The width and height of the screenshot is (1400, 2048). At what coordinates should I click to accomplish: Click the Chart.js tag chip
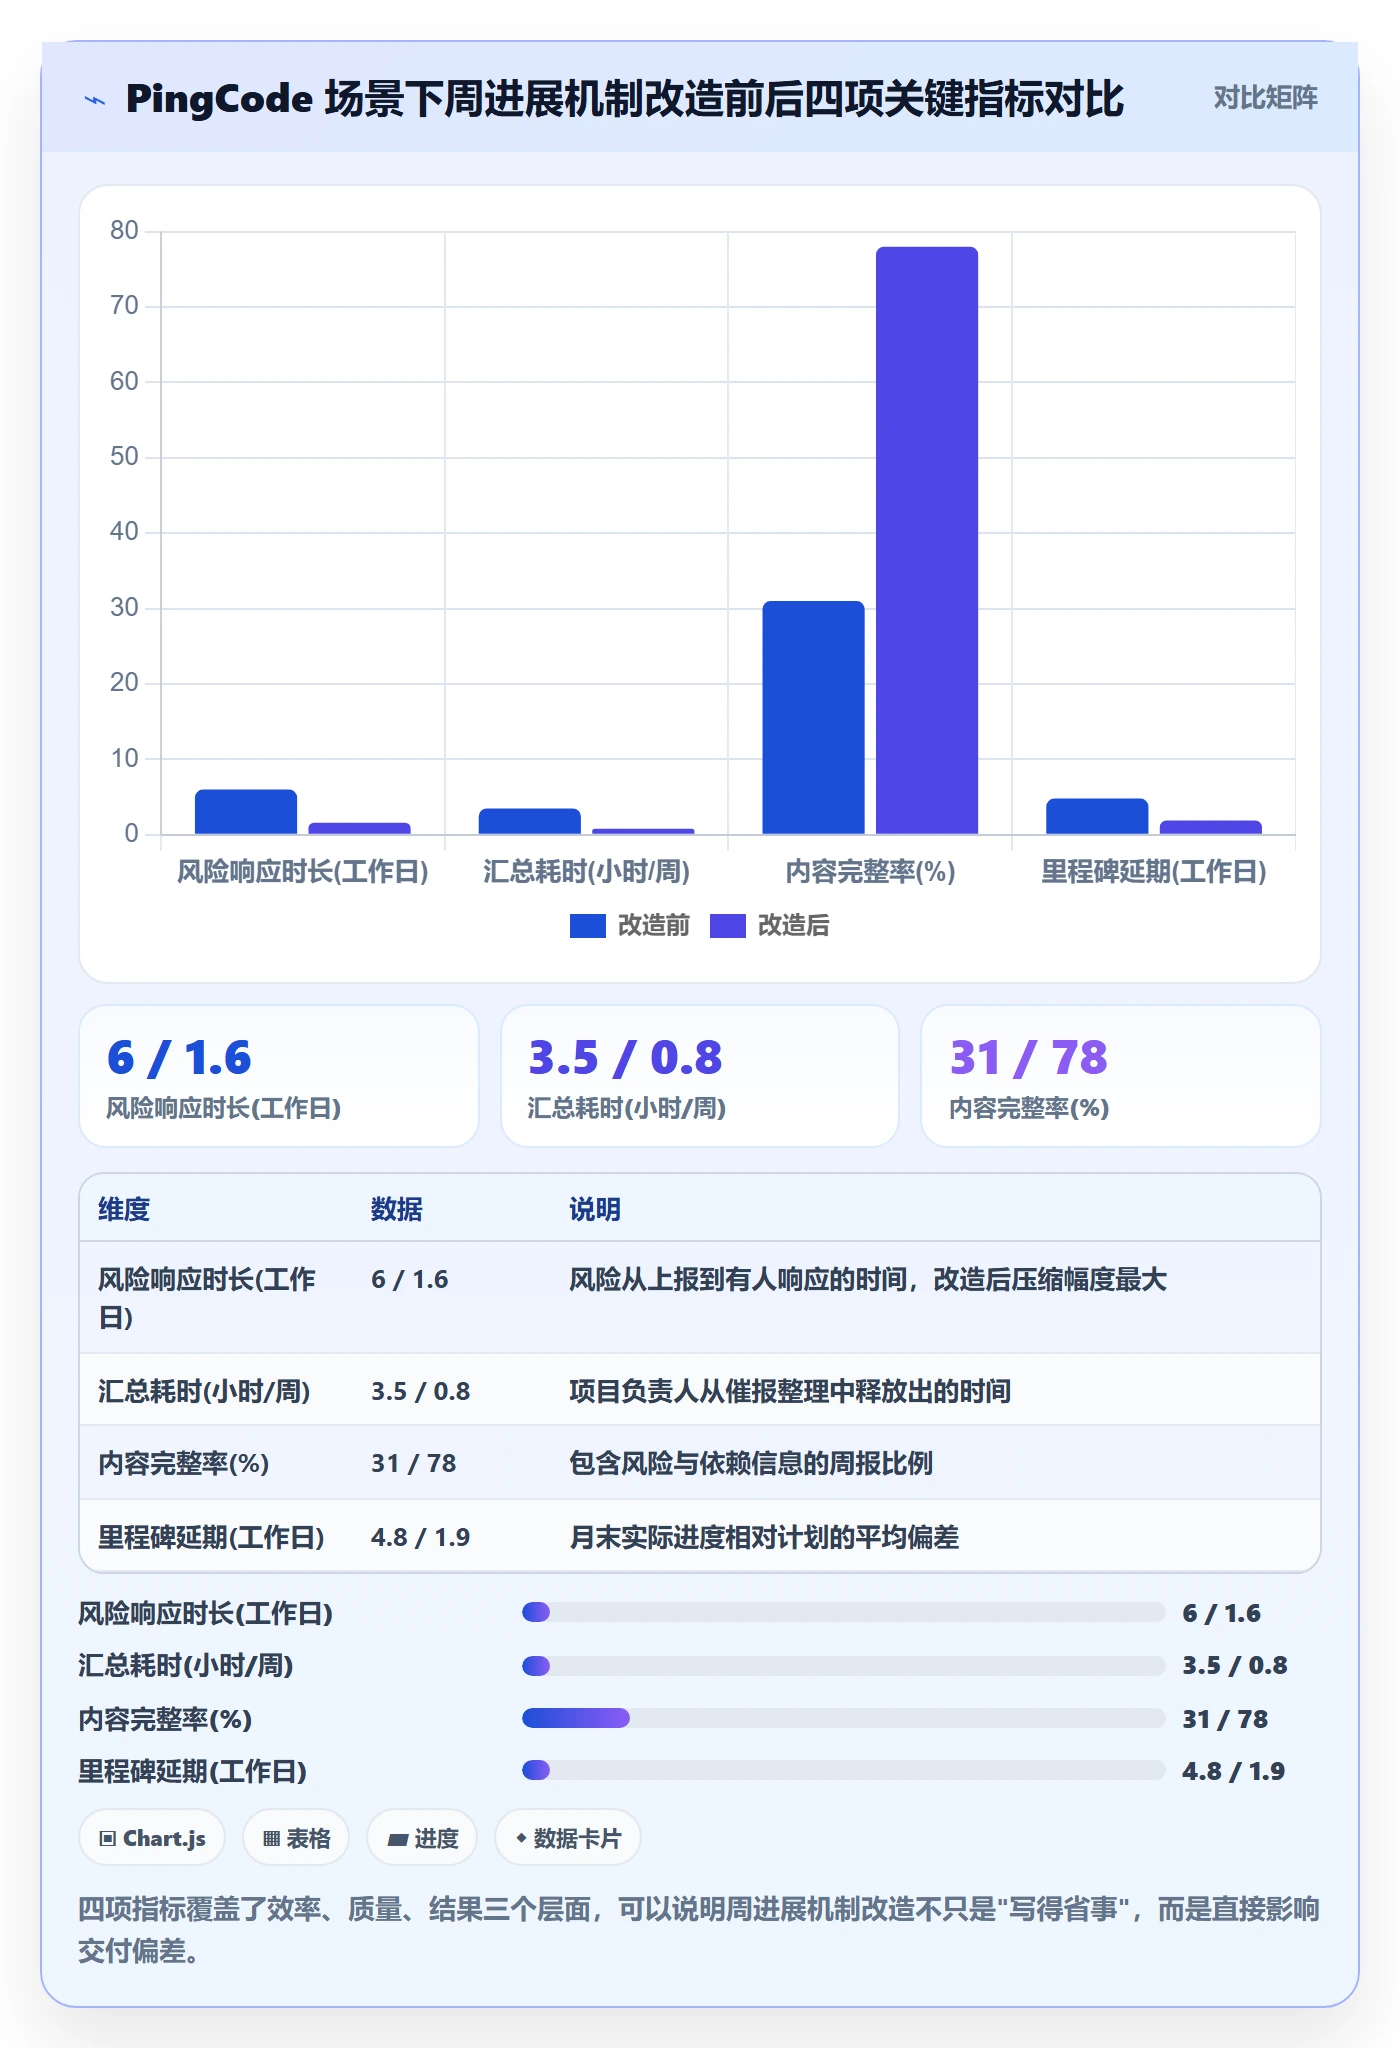(152, 1838)
